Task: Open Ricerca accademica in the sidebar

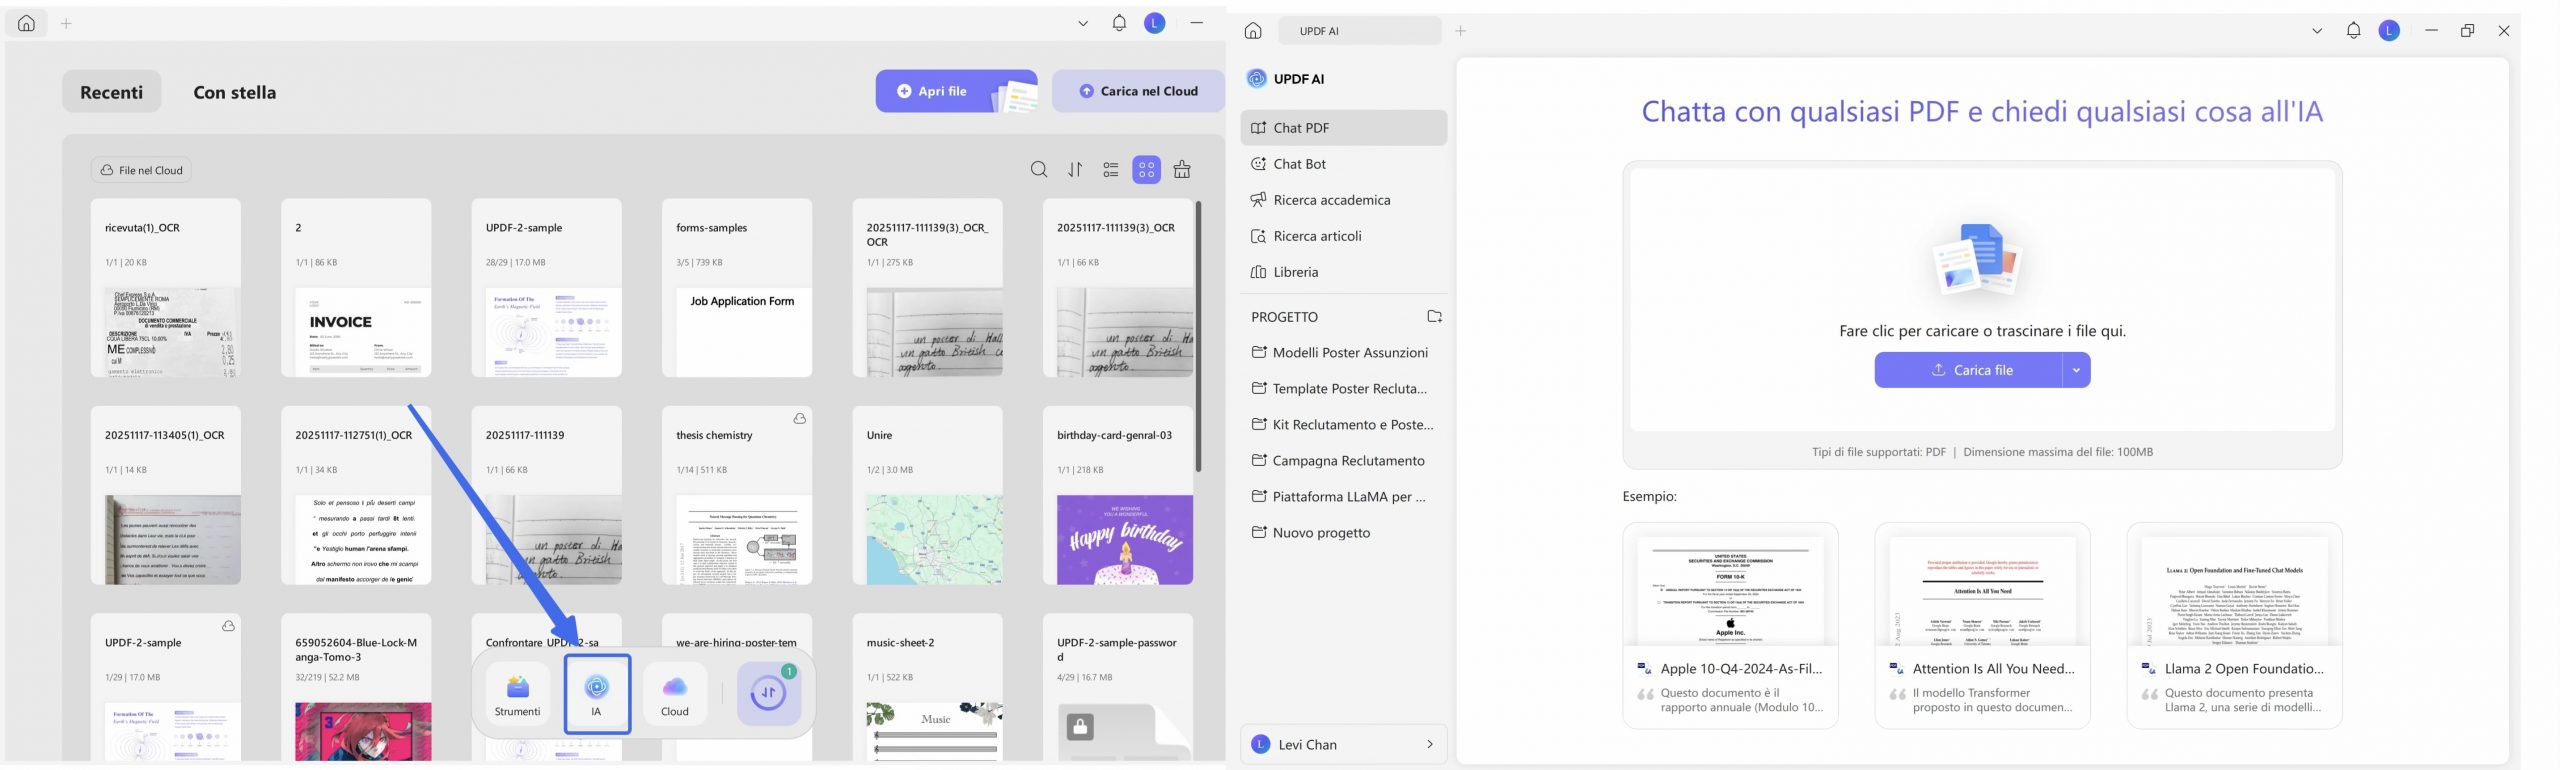Action: [1343, 200]
